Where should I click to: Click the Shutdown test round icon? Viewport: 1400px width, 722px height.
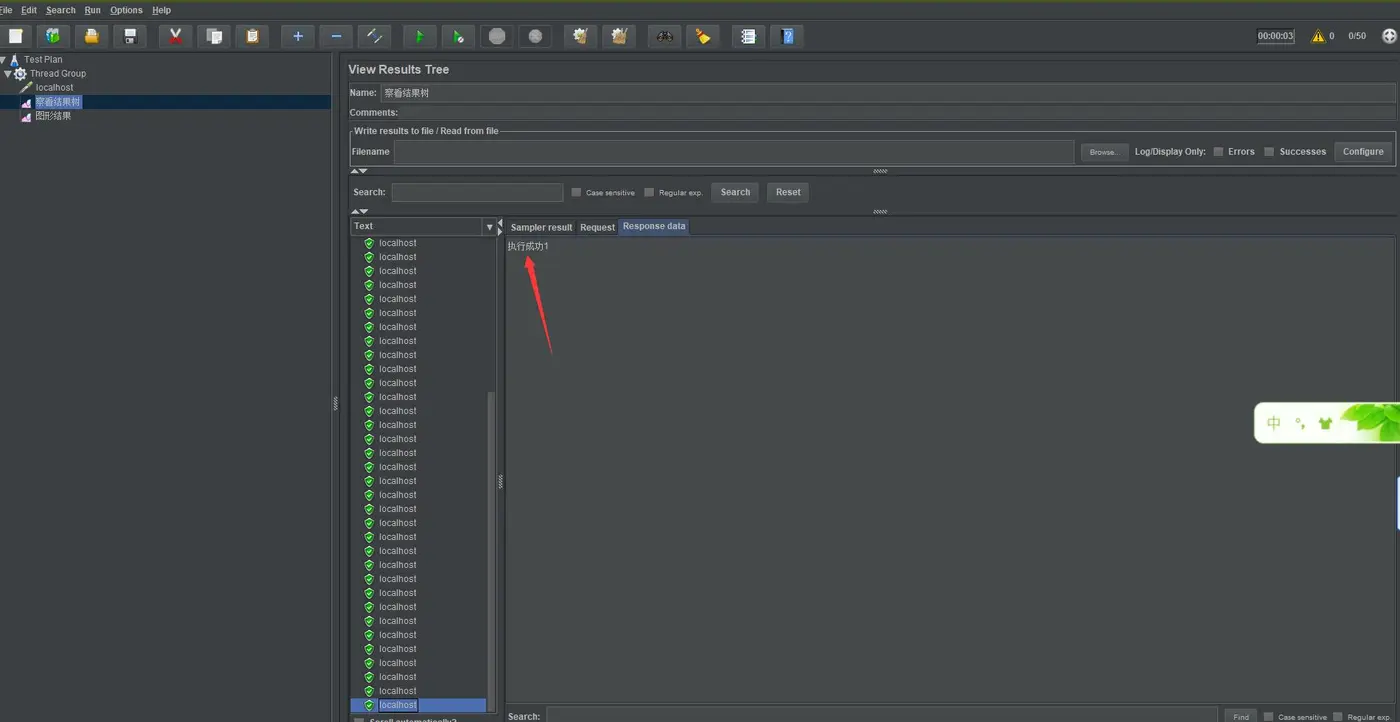[535, 36]
